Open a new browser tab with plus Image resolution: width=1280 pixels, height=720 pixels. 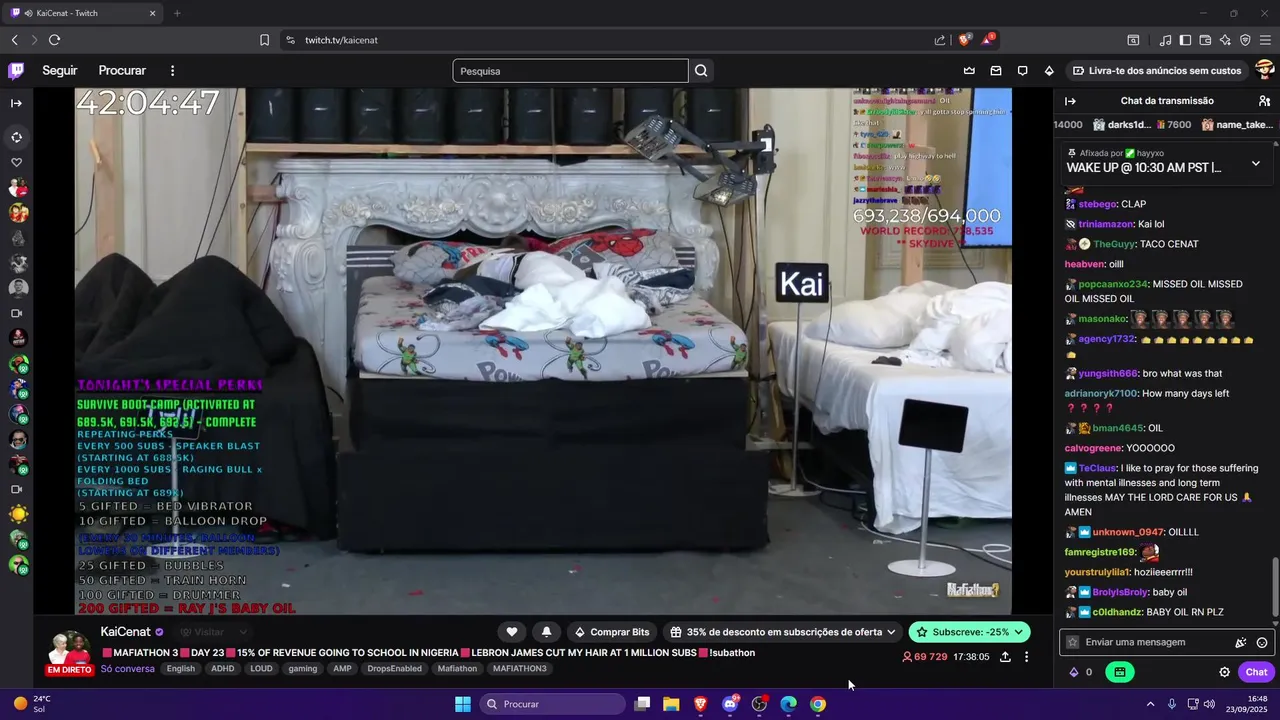coord(177,13)
